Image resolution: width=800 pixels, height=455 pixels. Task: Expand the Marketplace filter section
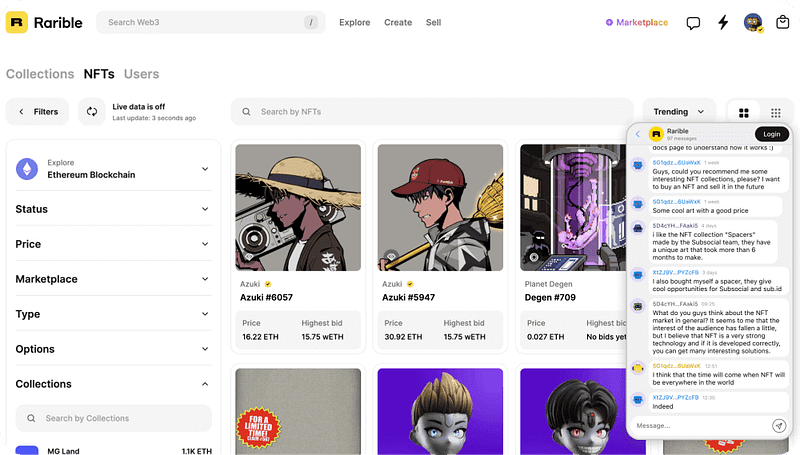tap(205, 279)
